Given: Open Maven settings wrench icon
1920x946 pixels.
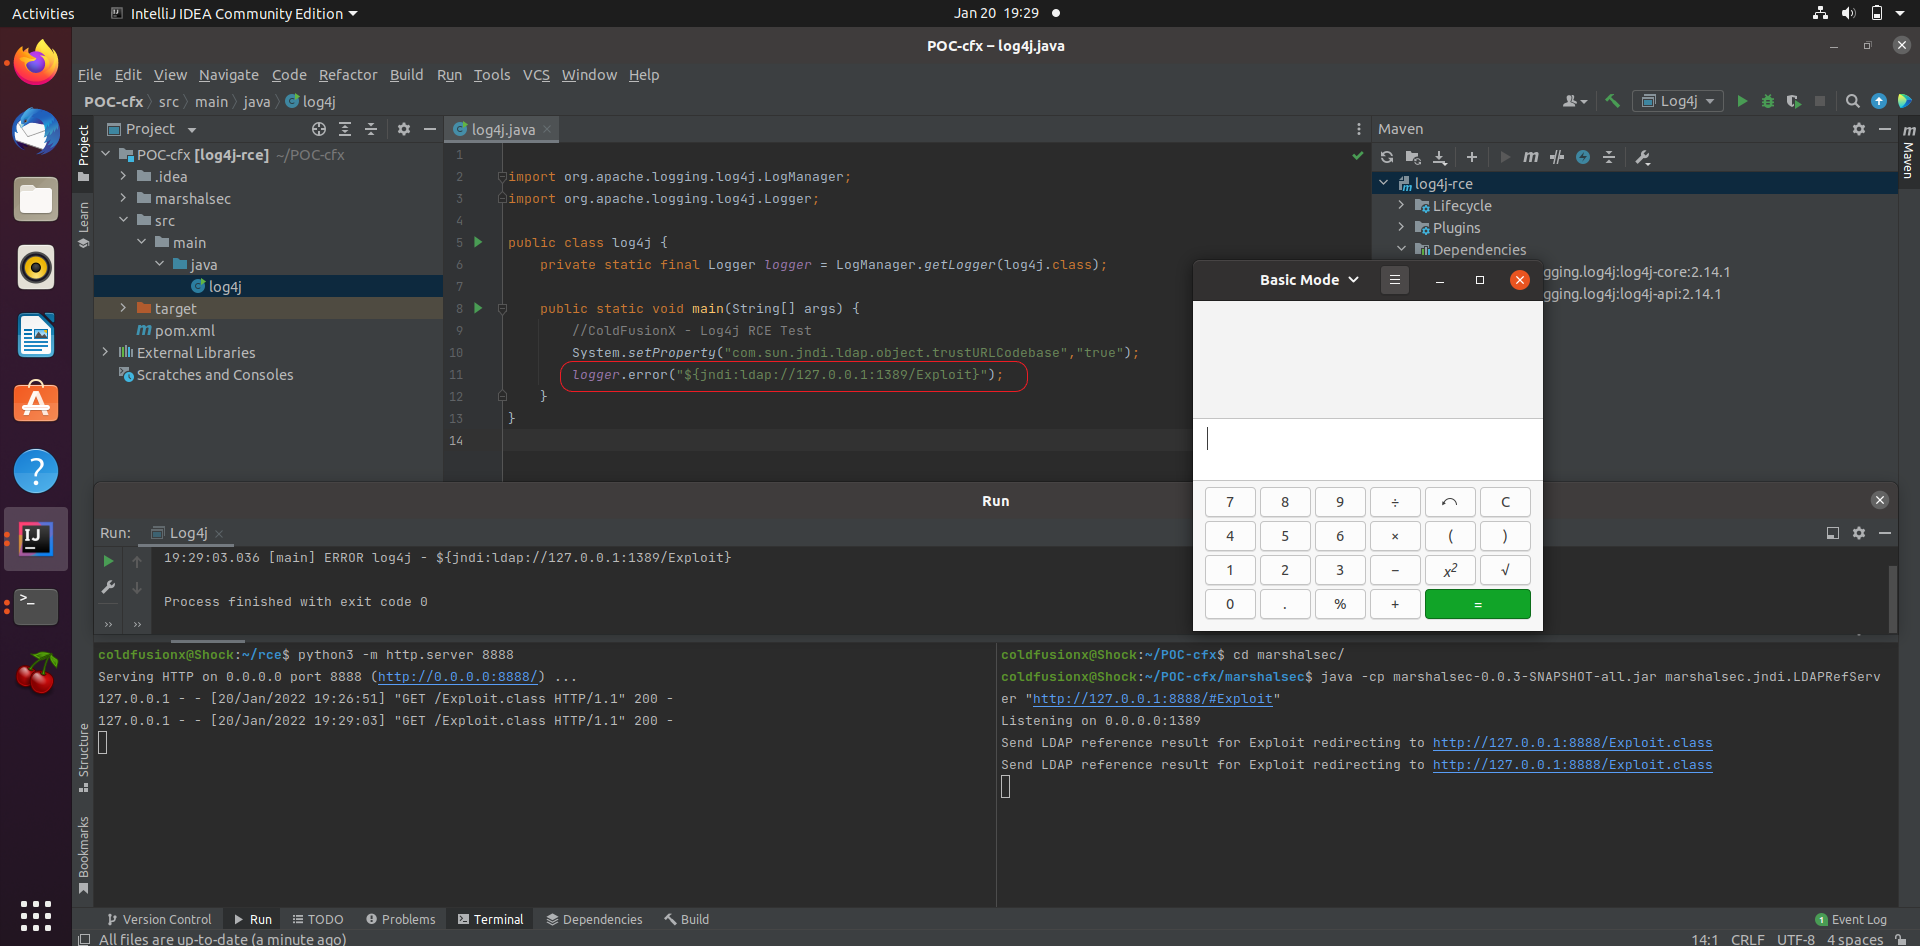Looking at the screenshot, I should [1642, 157].
